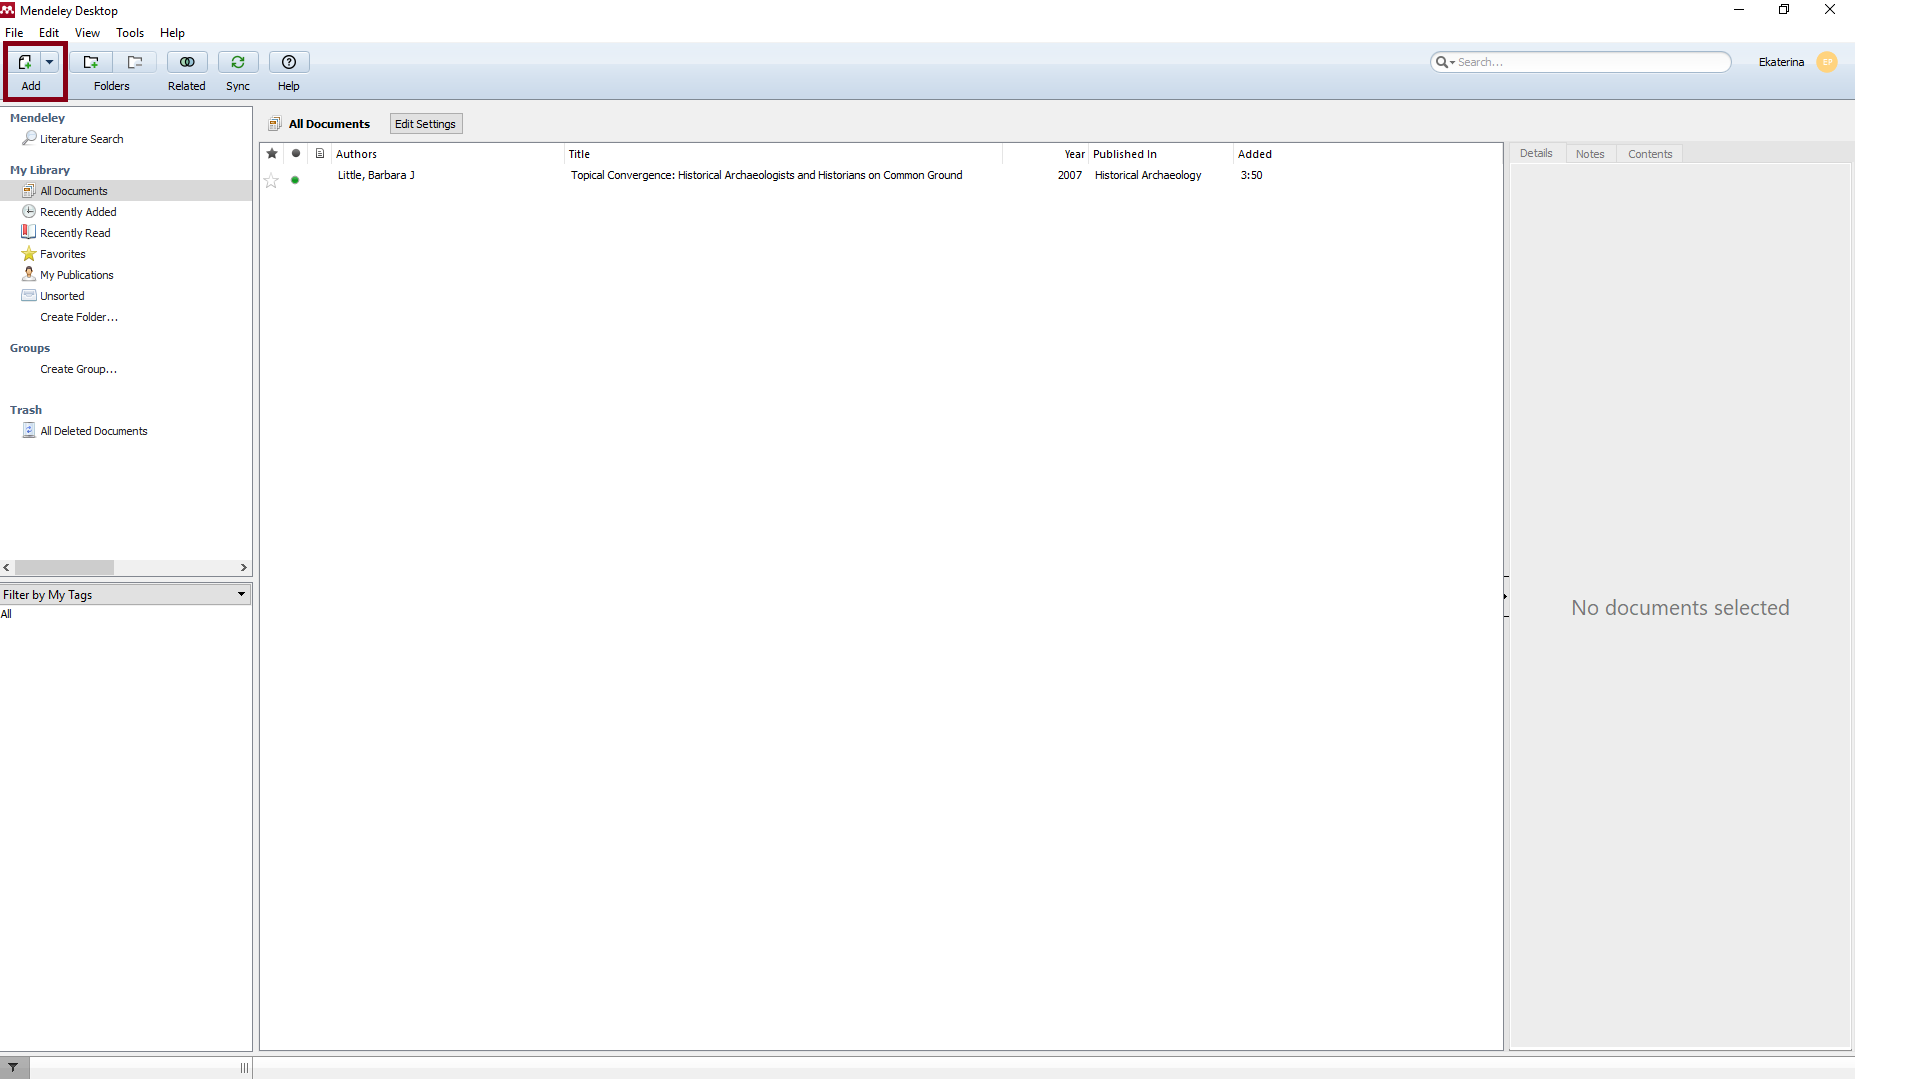The height and width of the screenshot is (1080, 1920).
Task: Open the Filter by My Tags dropdown
Action: [125, 594]
